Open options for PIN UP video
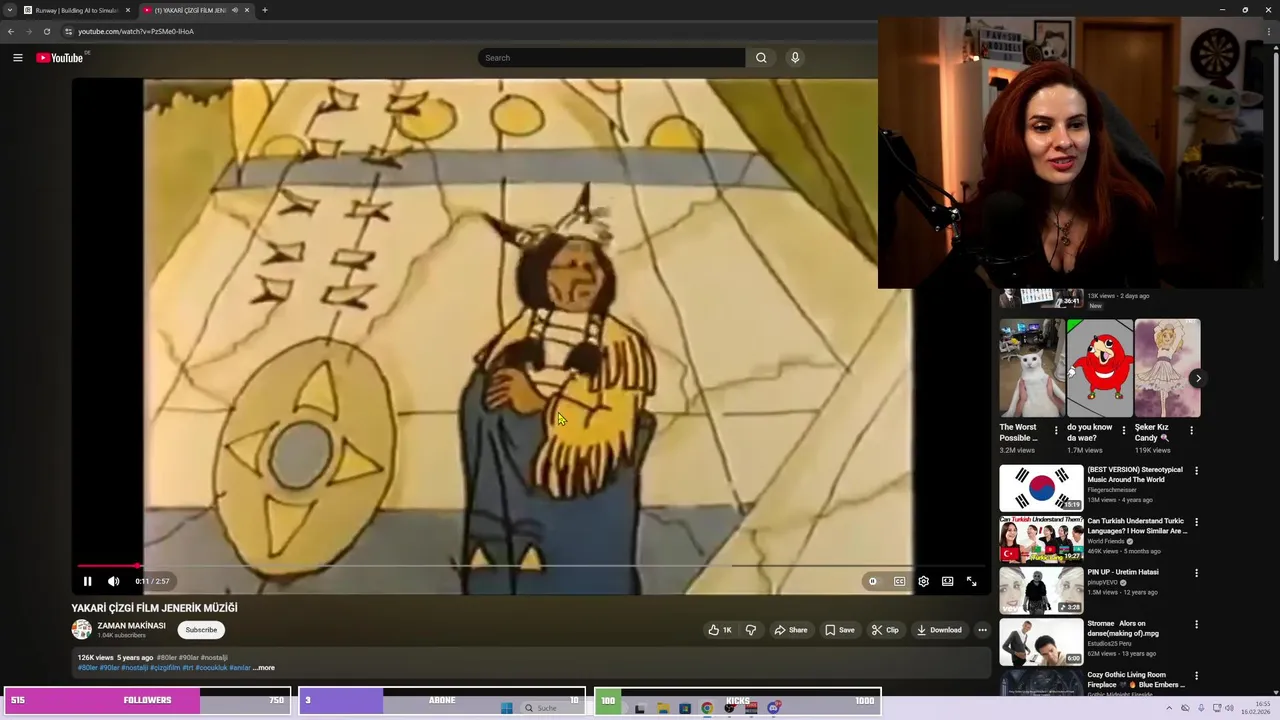 [x=1196, y=573]
